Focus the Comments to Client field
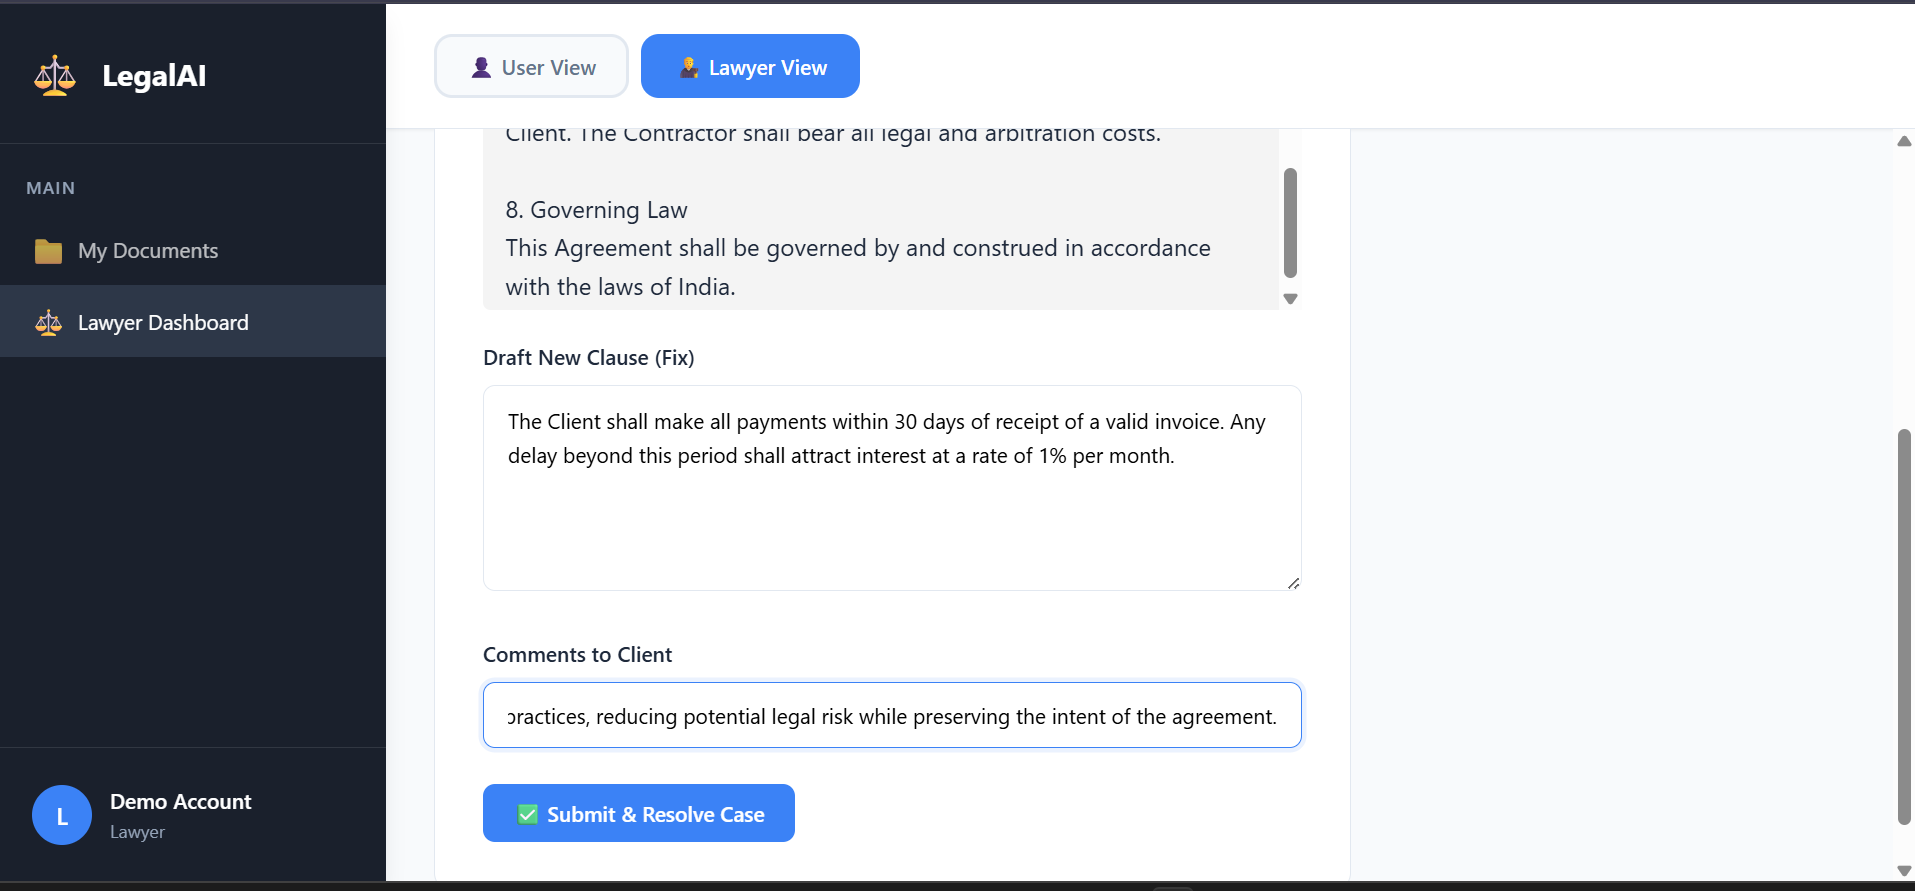Screen dimensions: 1915x891 pyautogui.click(x=892, y=715)
